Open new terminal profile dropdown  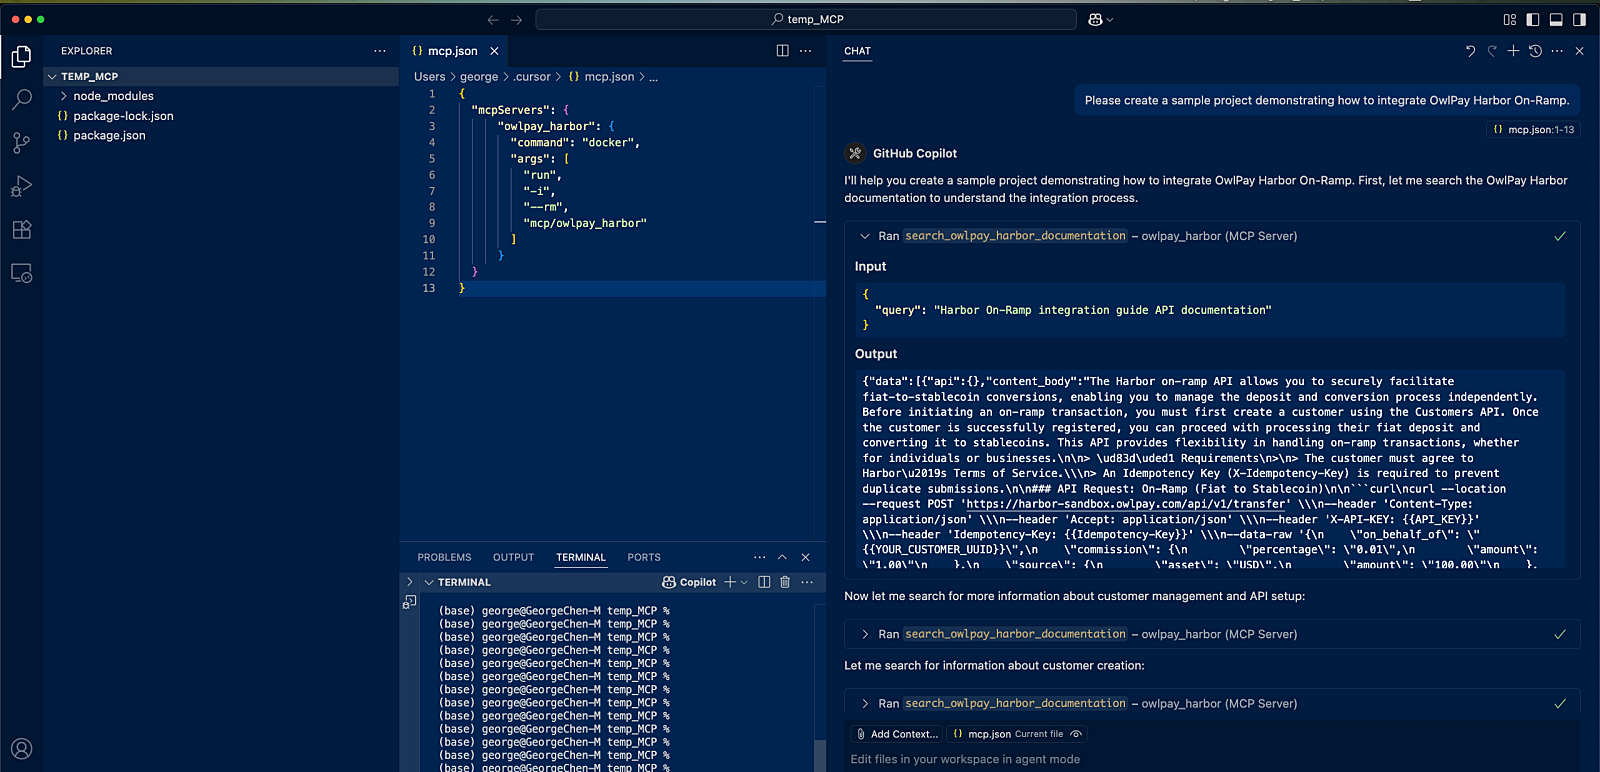(x=744, y=582)
